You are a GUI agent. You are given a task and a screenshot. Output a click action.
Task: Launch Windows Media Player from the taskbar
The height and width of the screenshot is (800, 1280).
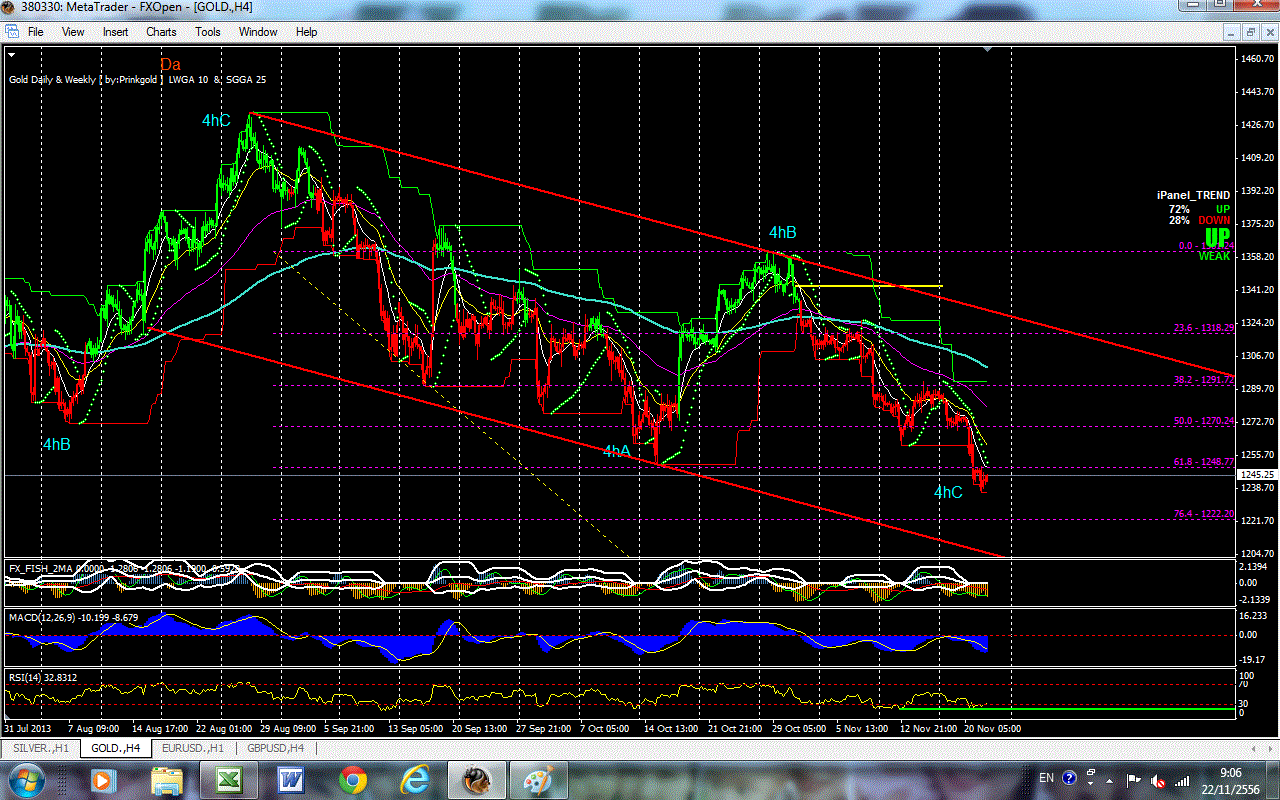[x=102, y=779]
